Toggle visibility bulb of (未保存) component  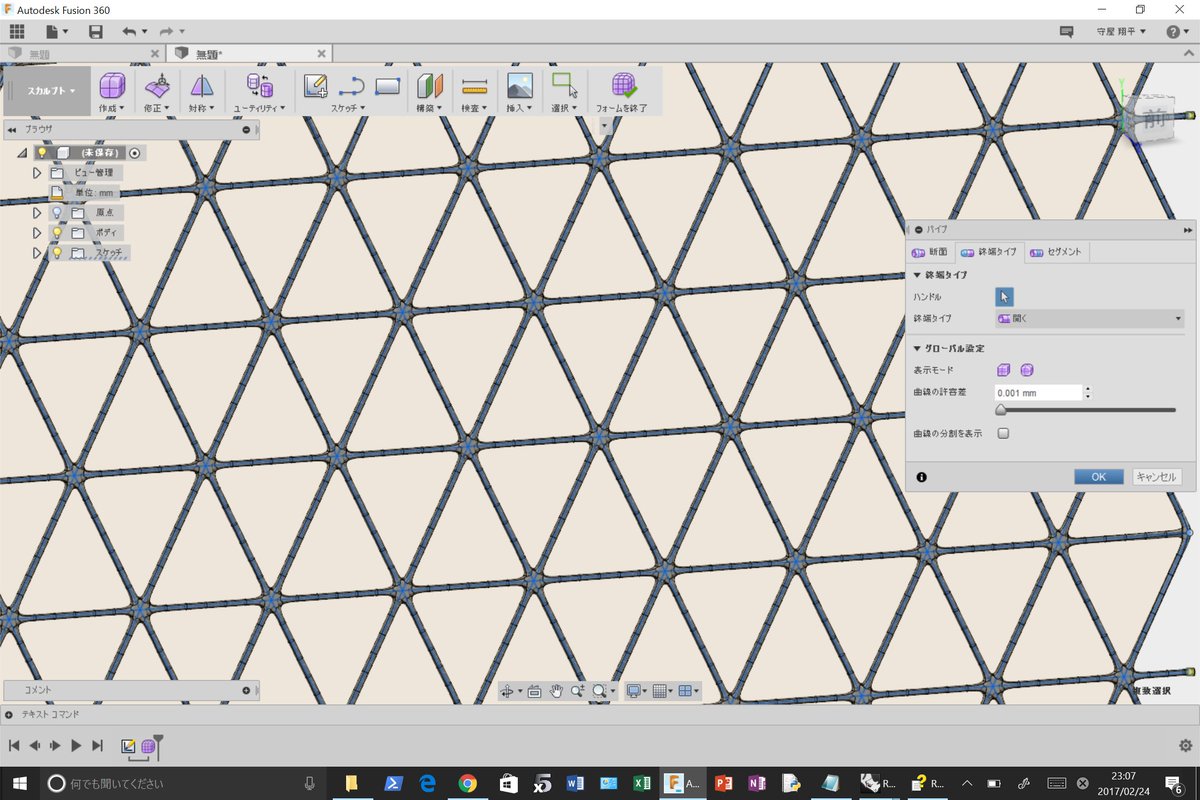(42, 153)
